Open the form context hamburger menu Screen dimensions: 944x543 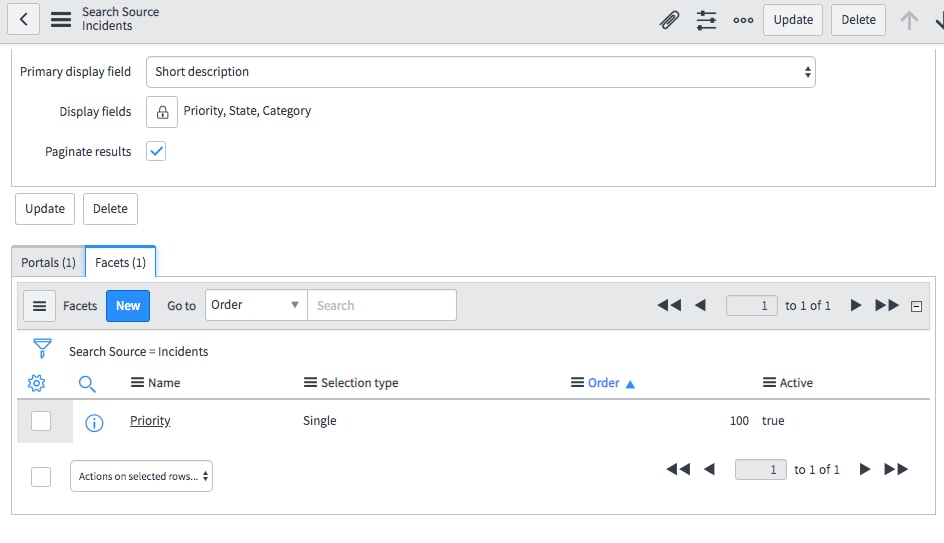tap(61, 19)
